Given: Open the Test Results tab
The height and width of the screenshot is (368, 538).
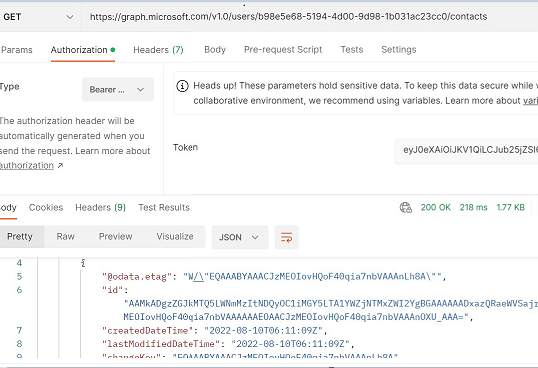Looking at the screenshot, I should (164, 207).
